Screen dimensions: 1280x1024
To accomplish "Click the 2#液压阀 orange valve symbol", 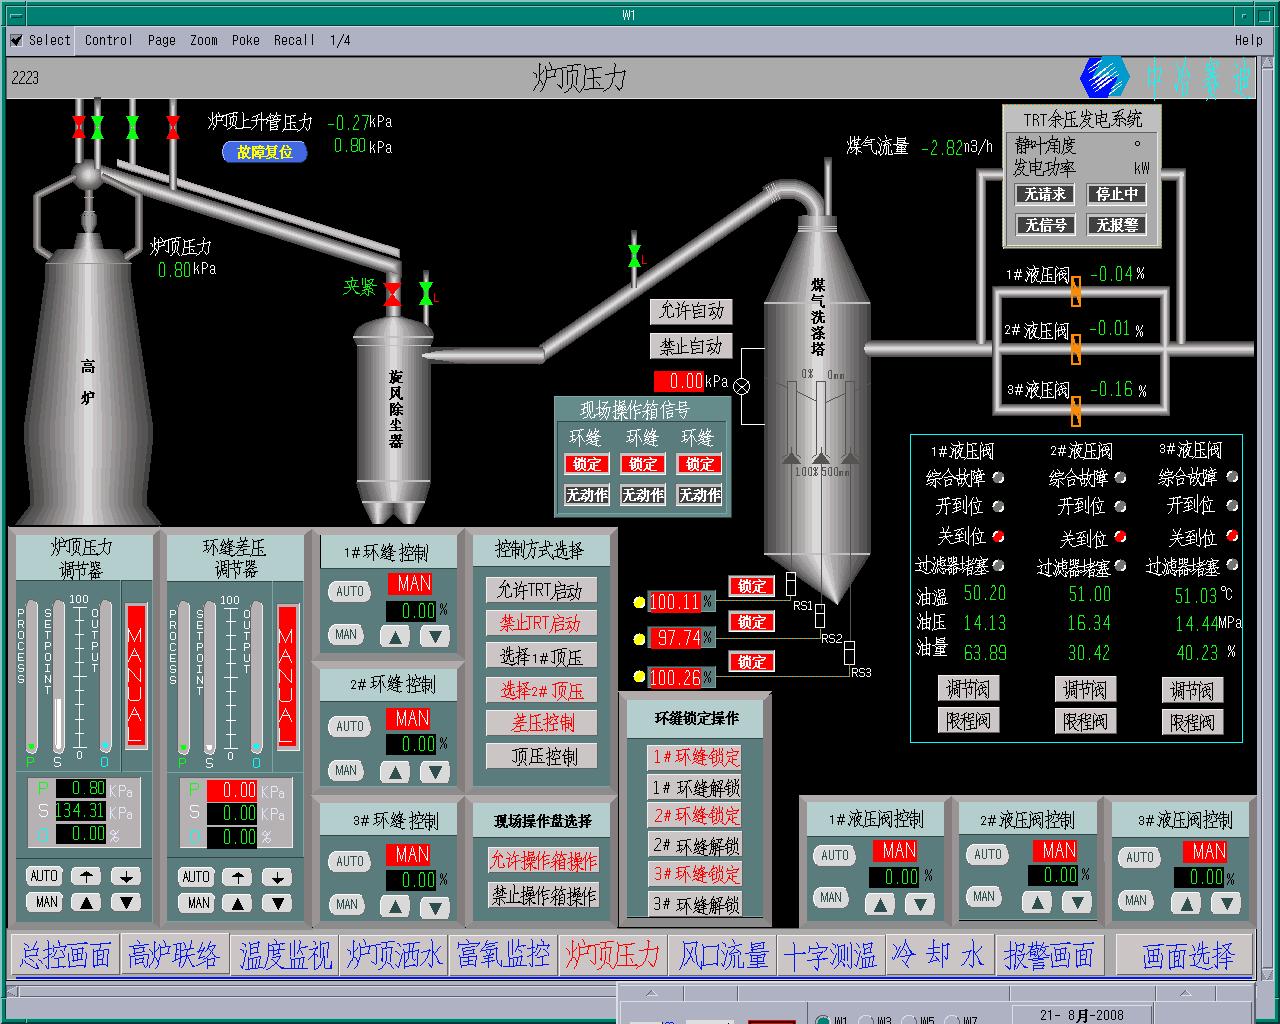I will 1076,349.
